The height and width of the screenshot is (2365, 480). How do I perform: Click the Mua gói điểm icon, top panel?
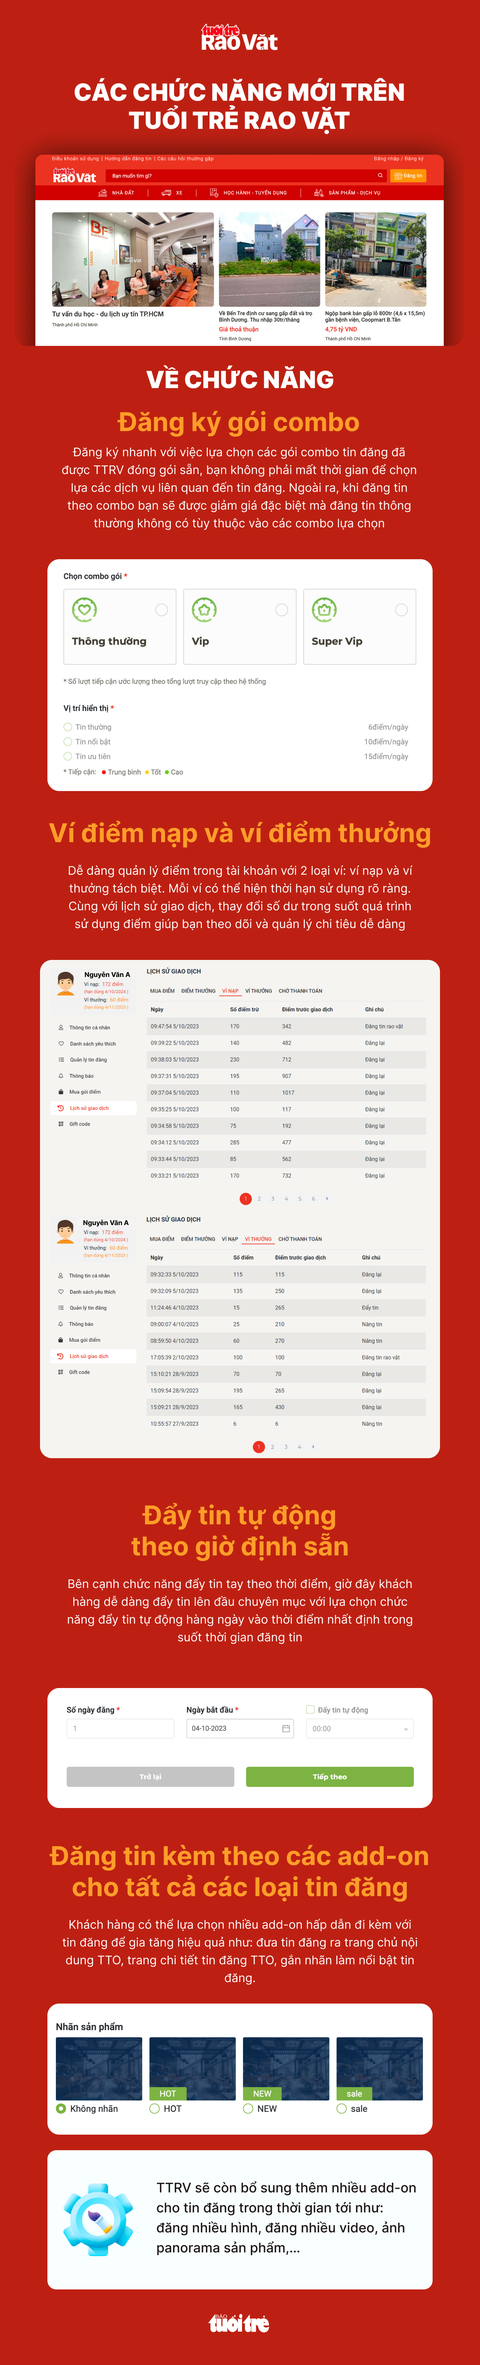click(61, 1092)
